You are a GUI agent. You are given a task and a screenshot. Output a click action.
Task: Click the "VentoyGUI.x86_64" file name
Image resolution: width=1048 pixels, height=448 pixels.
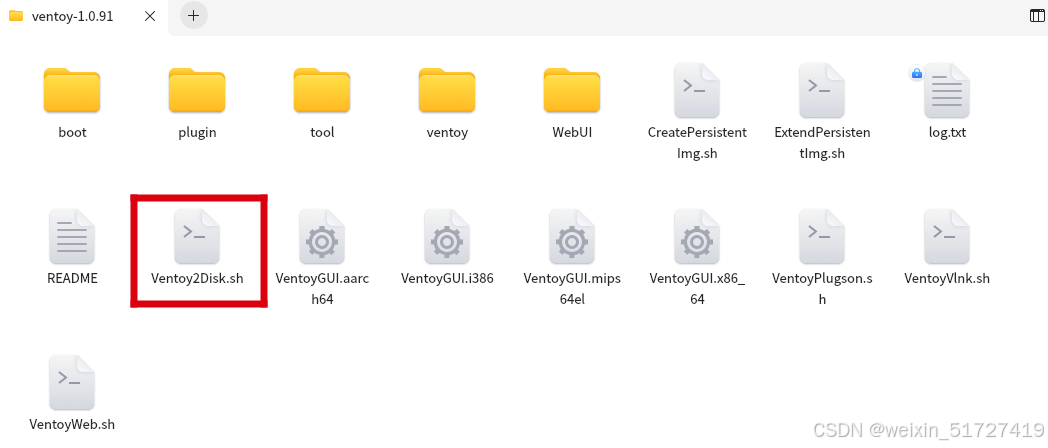[697, 288]
